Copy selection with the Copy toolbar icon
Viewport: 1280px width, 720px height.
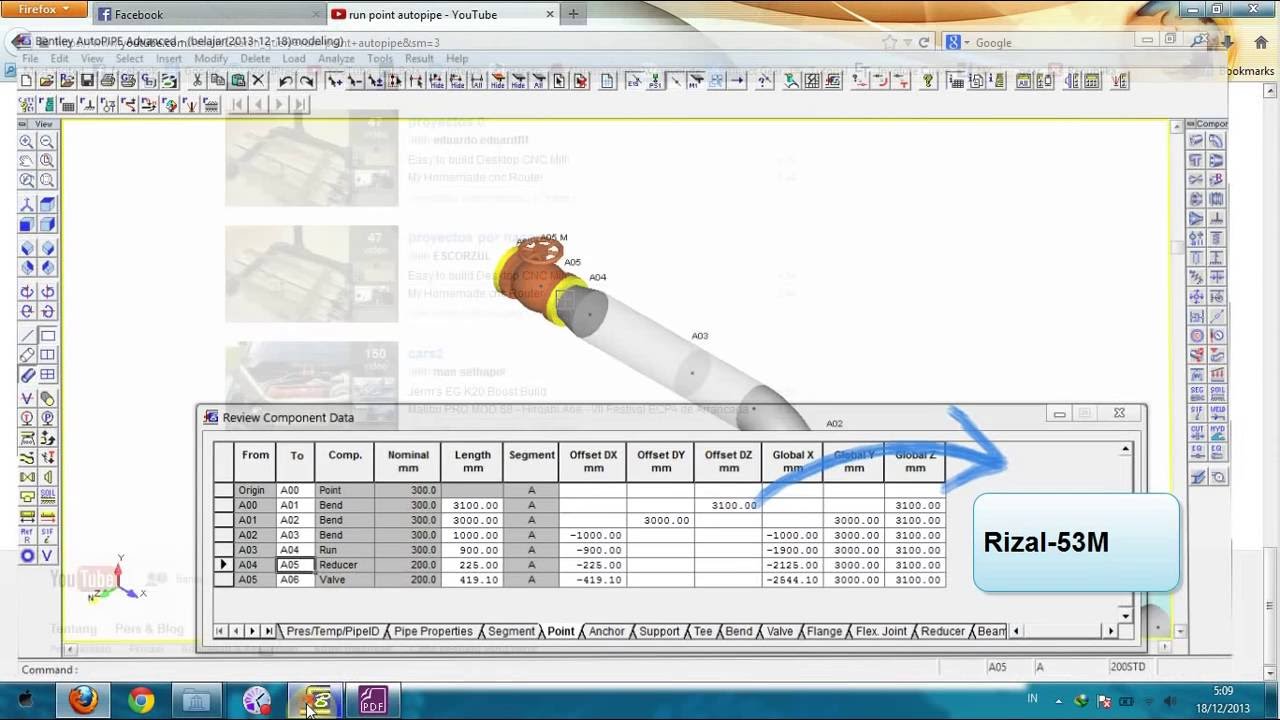pyautogui.click(x=218, y=81)
